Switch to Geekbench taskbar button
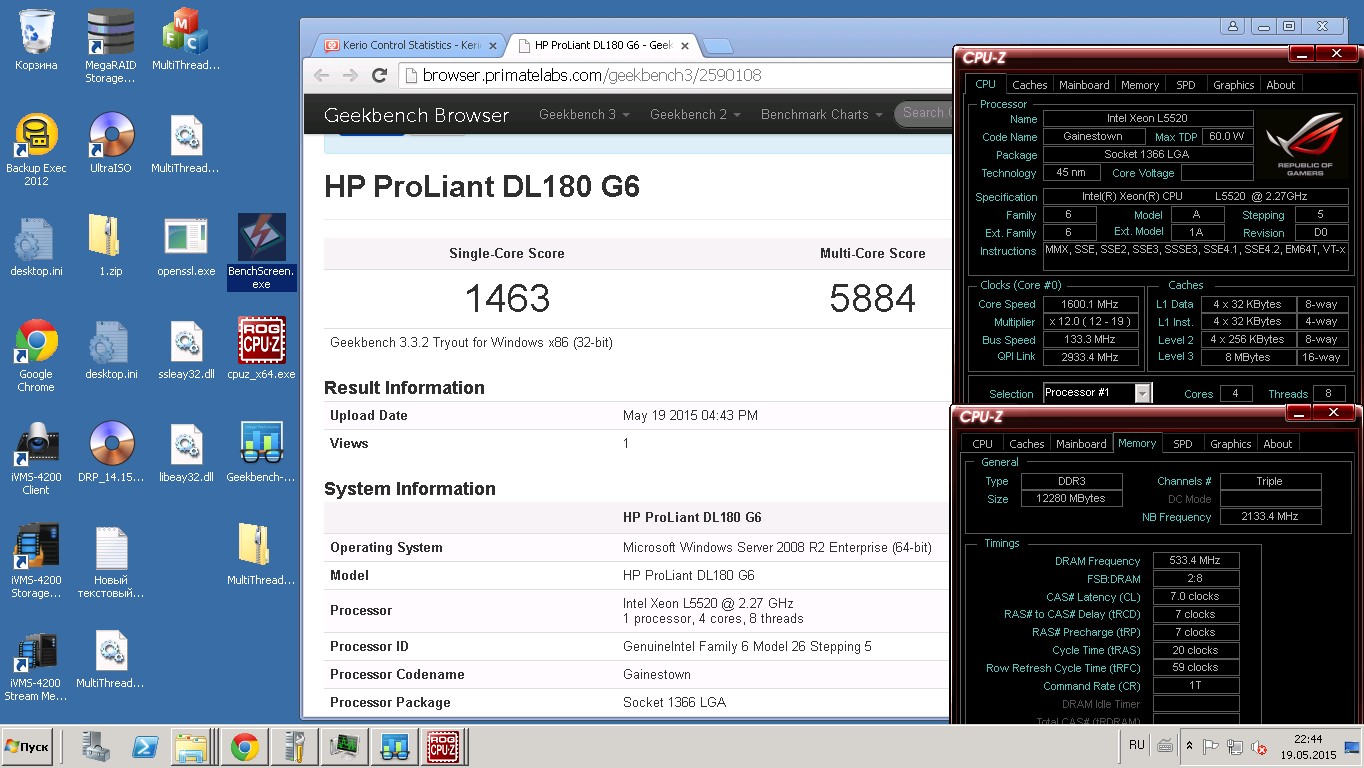This screenshot has width=1364, height=768. tap(395, 747)
